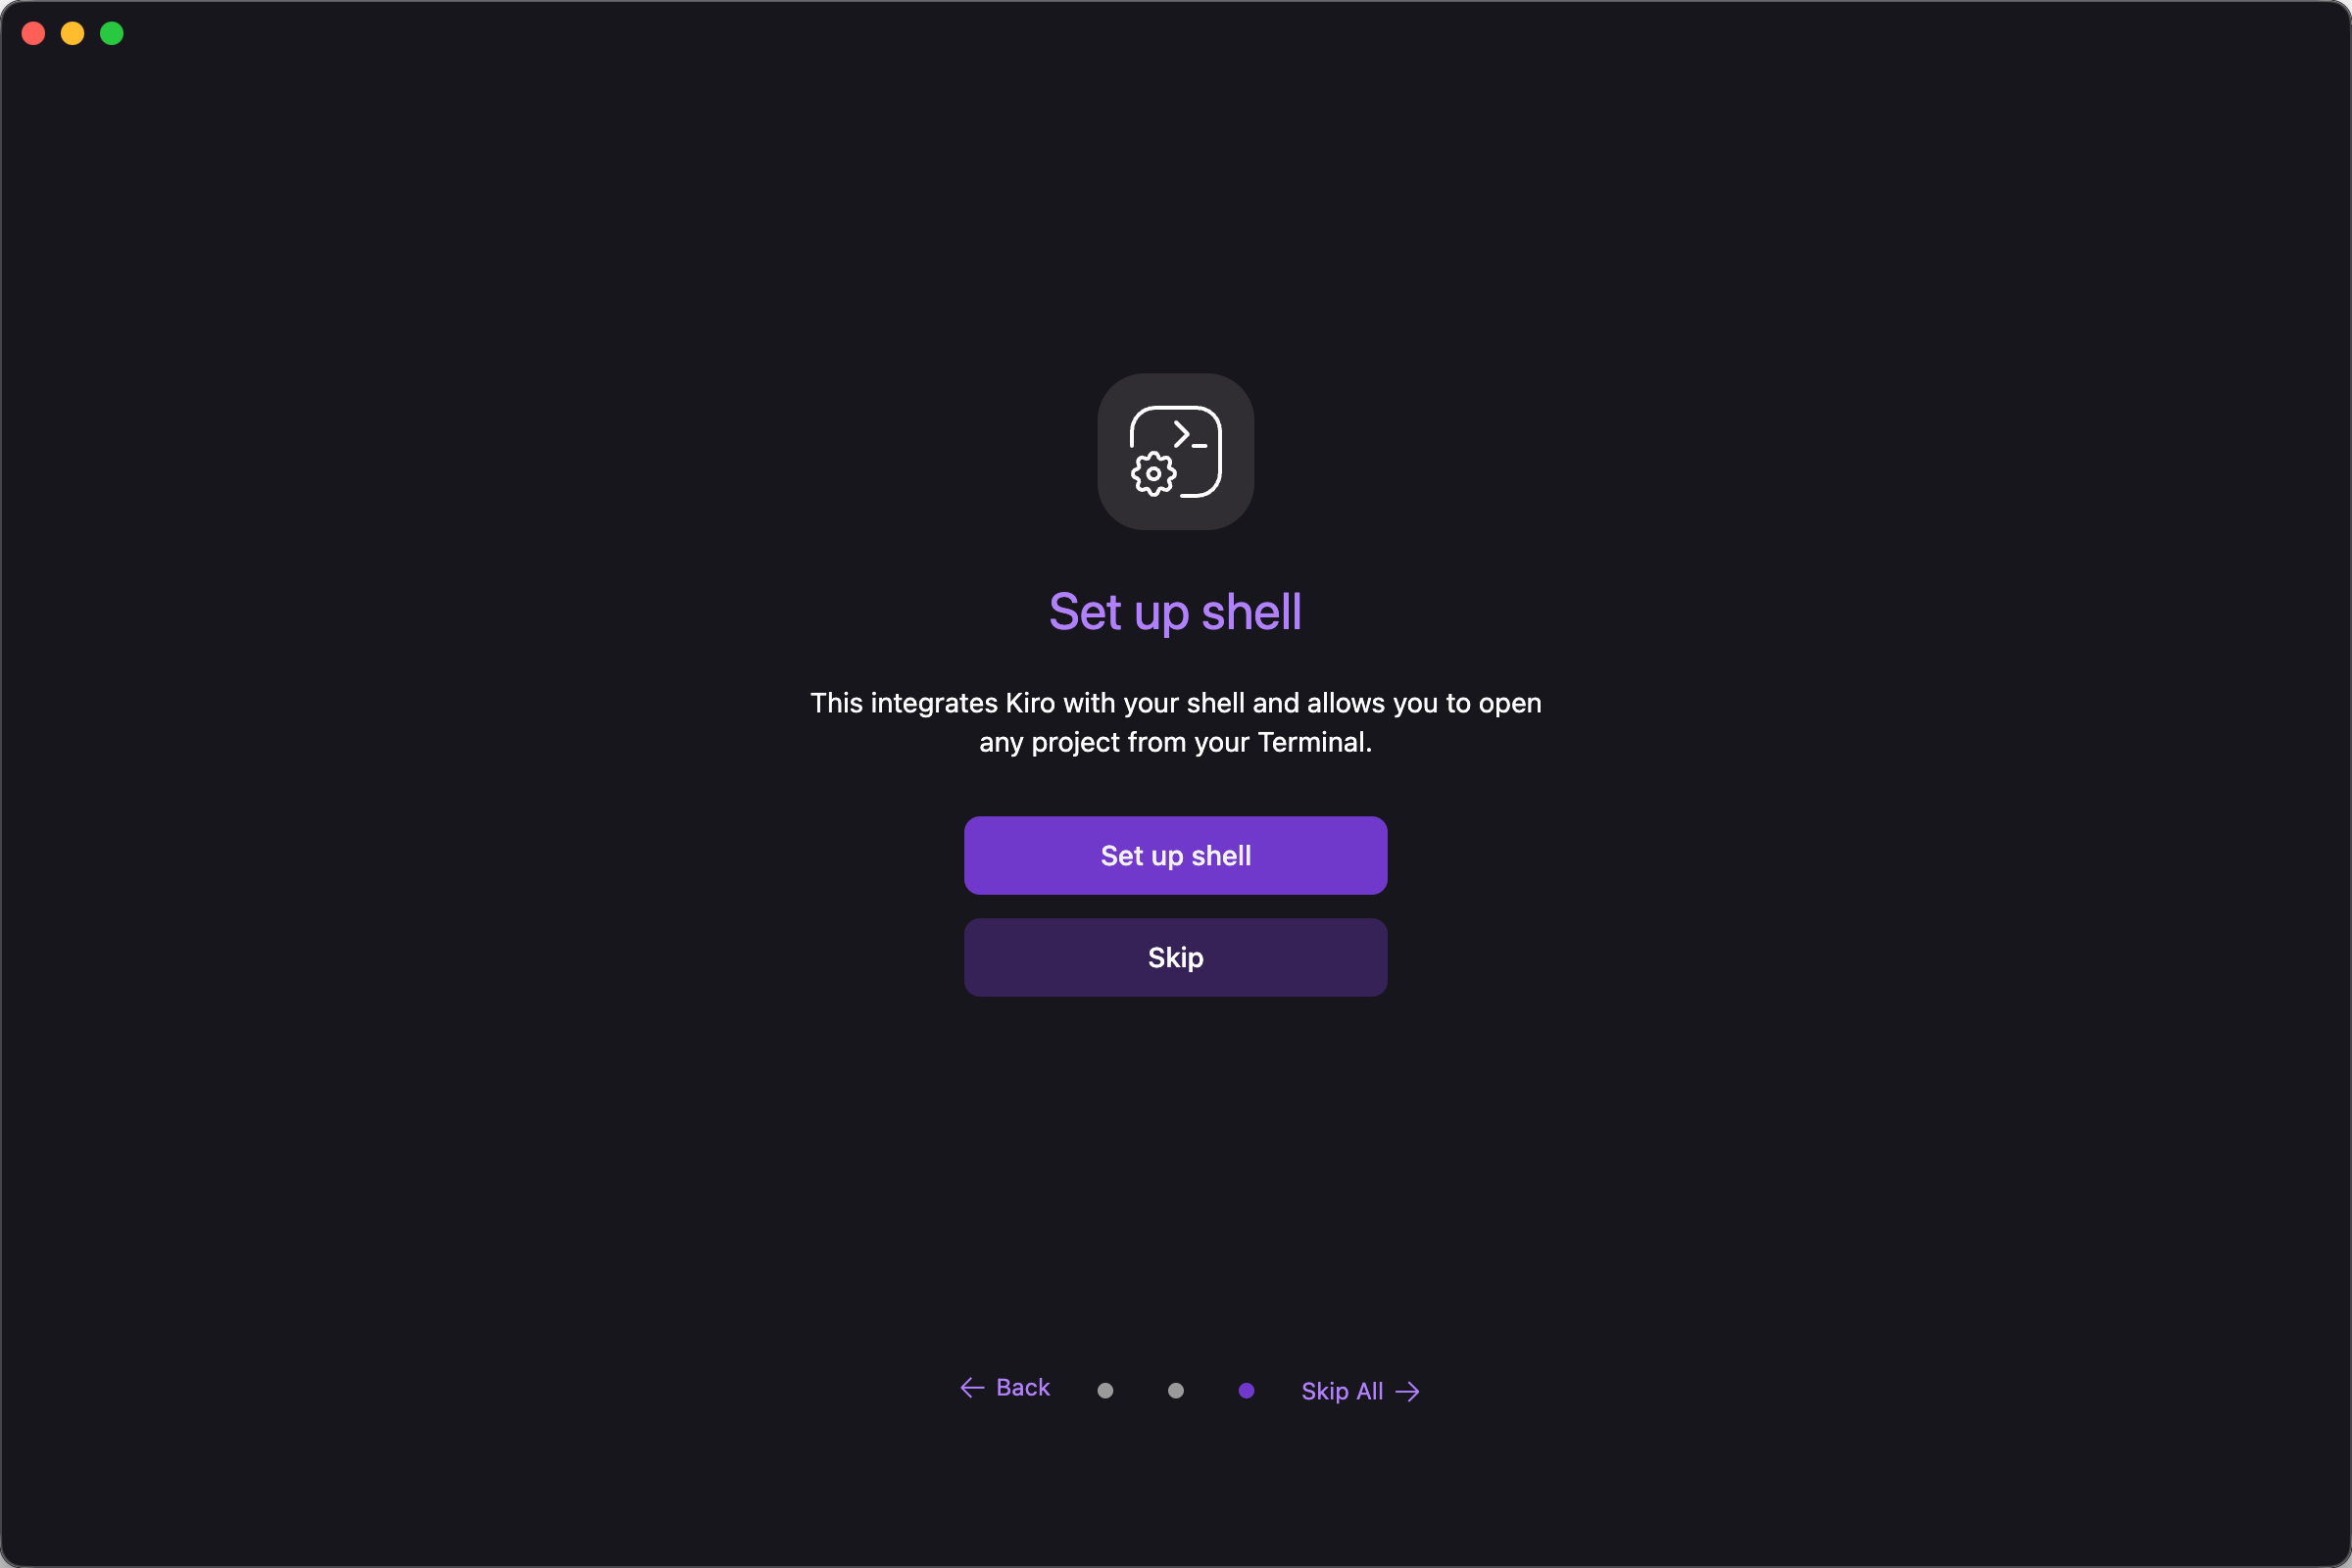Screen dimensions: 2352x1568
Task: Click the dark rounded tile behind the shell icon
Action: [x=1175, y=452]
